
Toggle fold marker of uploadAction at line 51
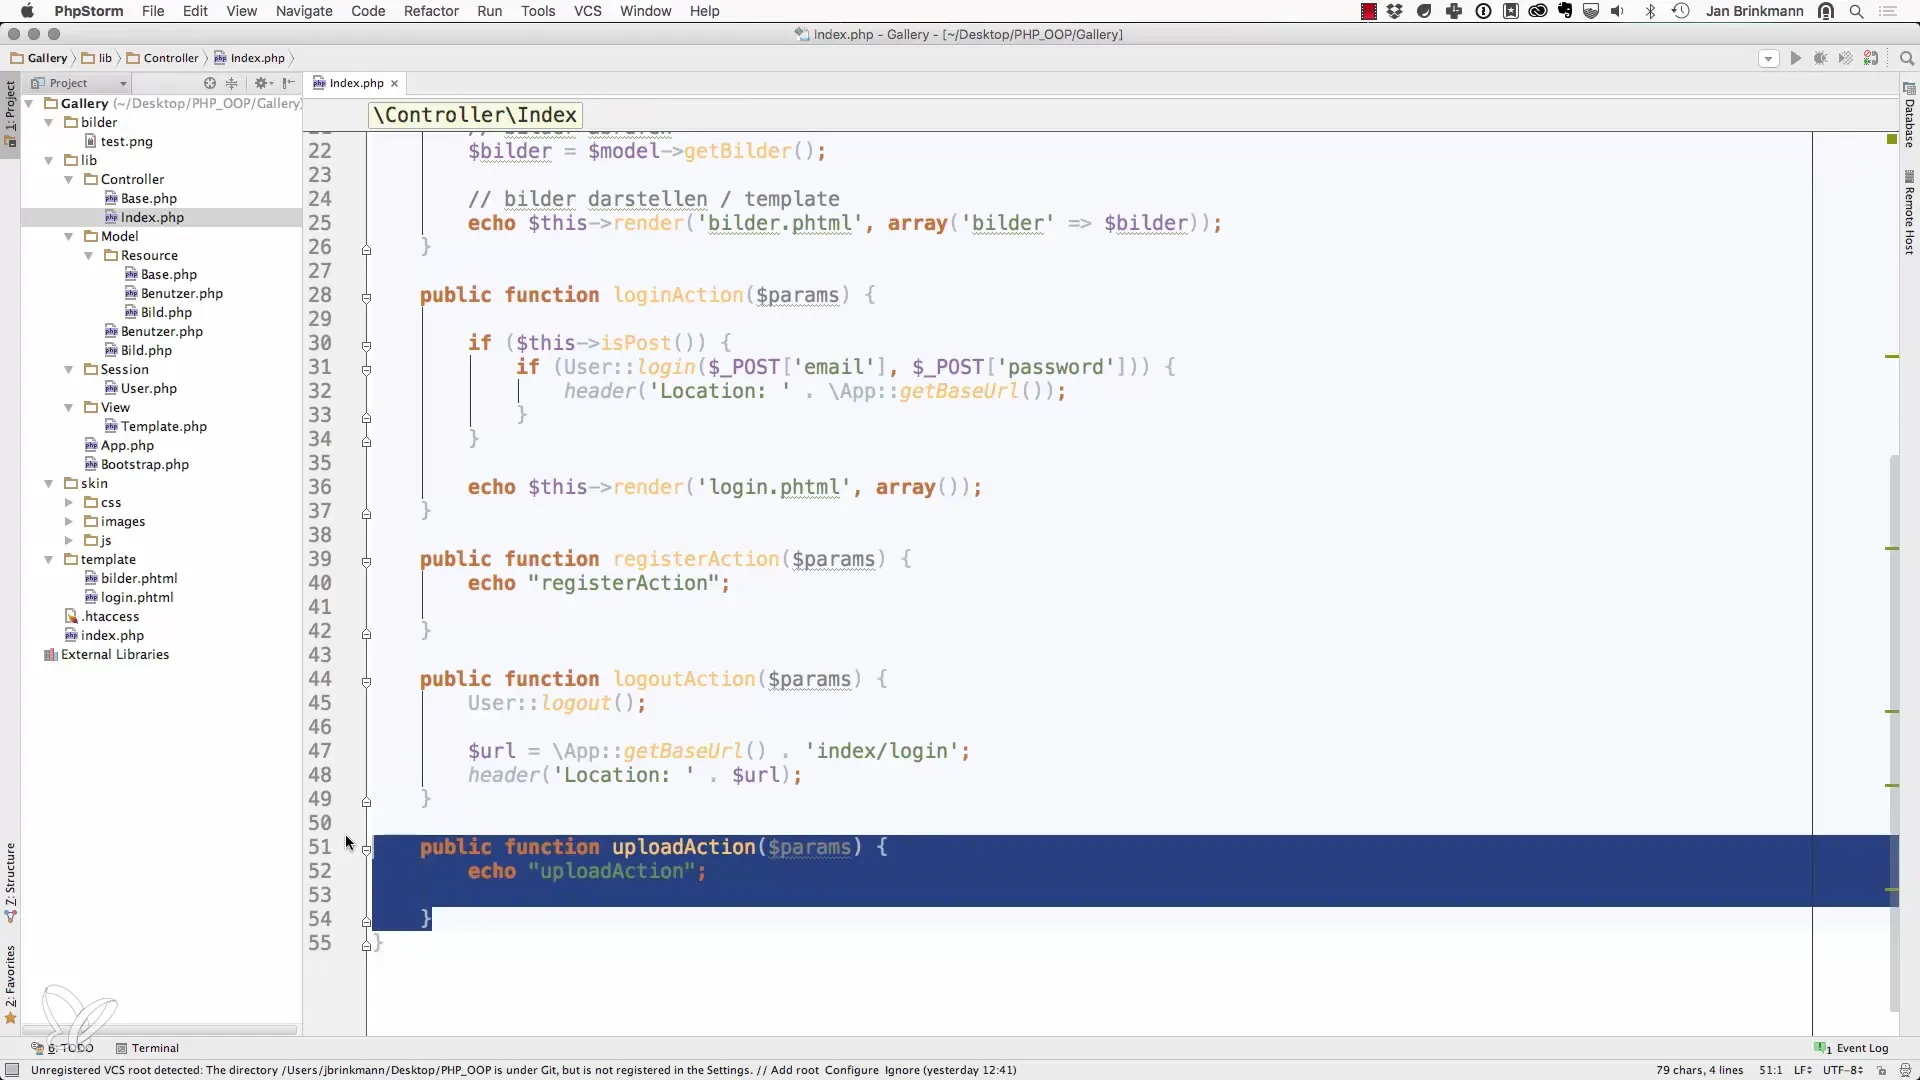point(366,850)
